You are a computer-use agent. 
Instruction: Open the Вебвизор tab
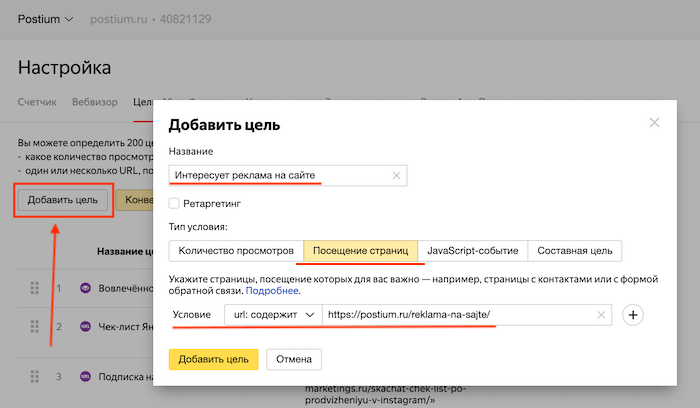pyautogui.click(x=95, y=102)
